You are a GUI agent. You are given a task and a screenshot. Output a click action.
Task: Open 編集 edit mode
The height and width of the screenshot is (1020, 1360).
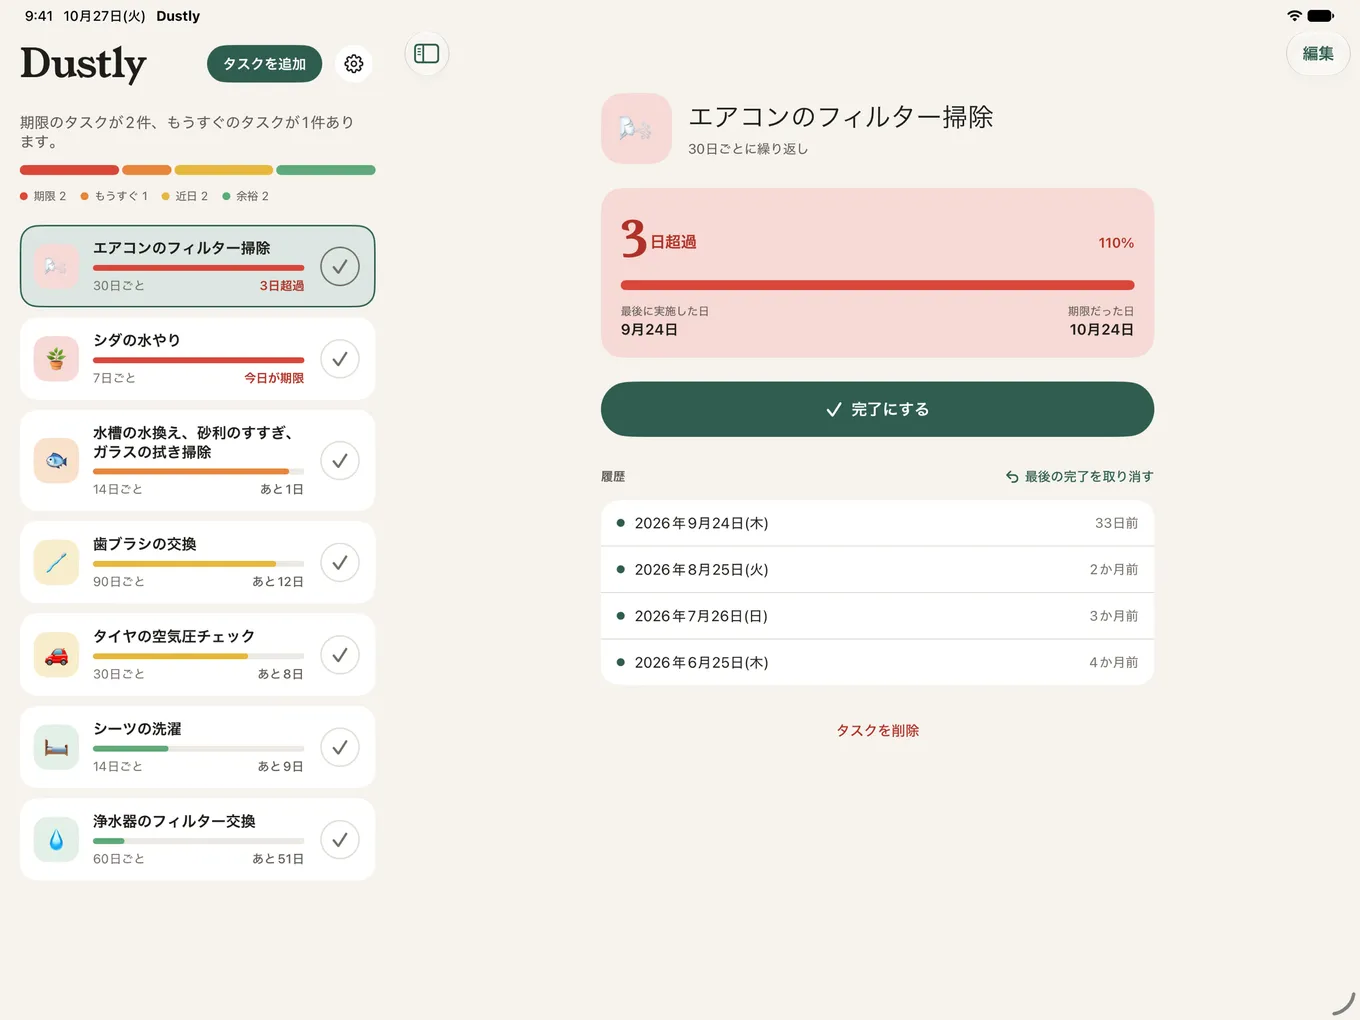1318,54
